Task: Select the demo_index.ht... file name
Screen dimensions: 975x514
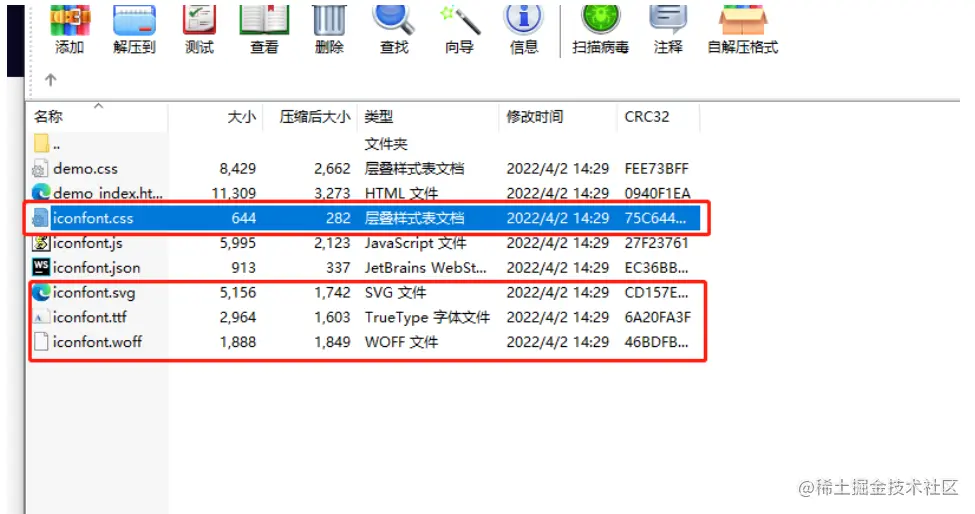Action: tap(108, 193)
